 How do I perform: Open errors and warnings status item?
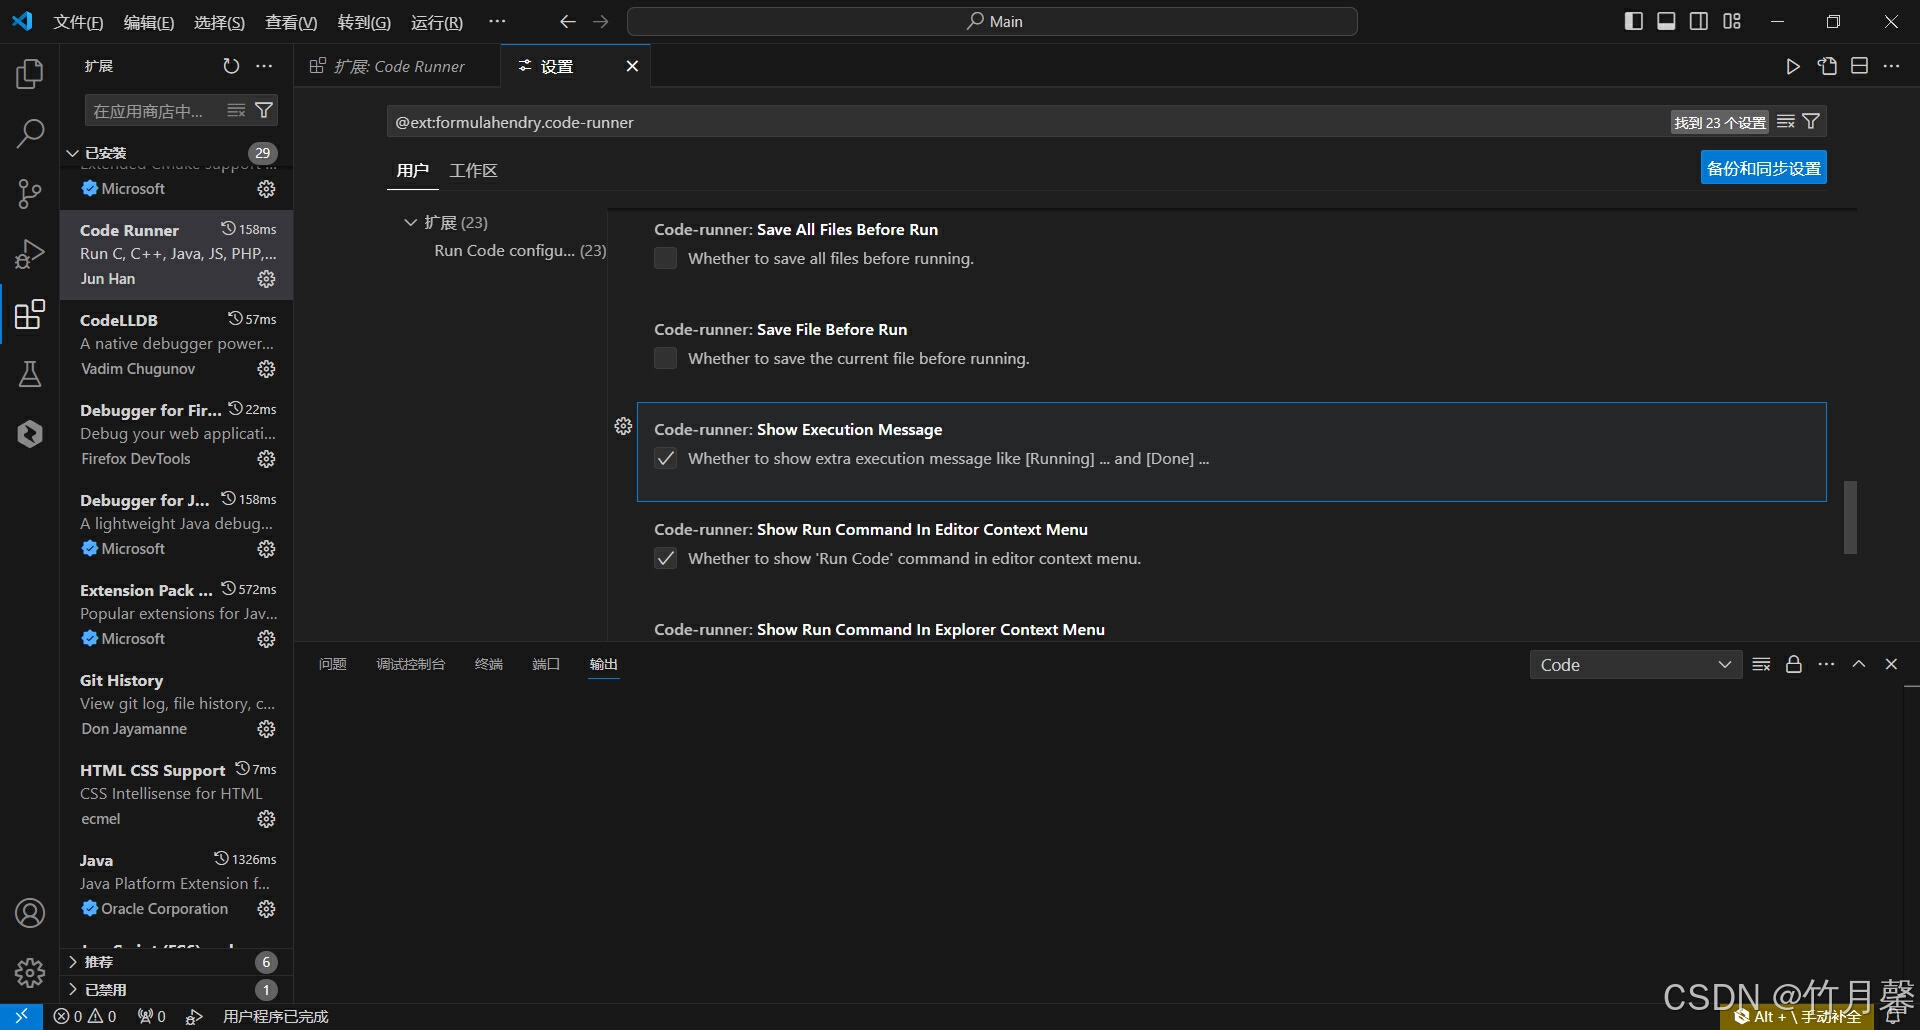click(85, 1017)
